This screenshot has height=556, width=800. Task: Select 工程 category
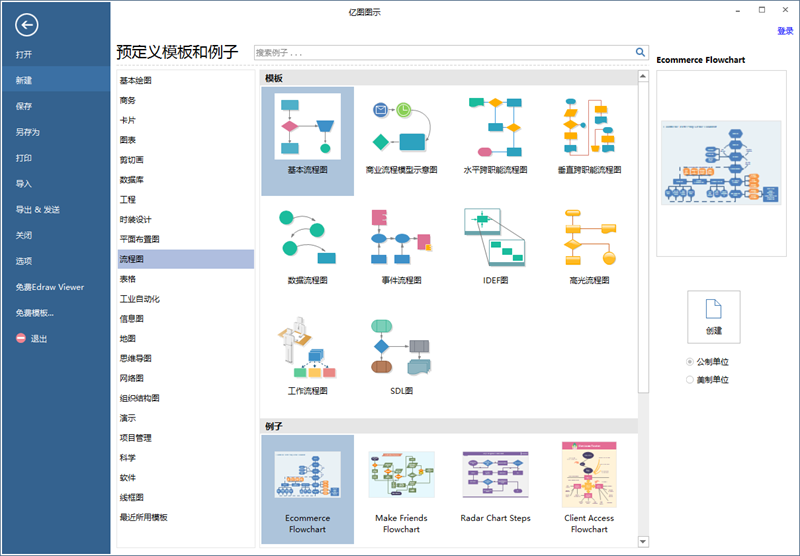pyautogui.click(x=128, y=199)
